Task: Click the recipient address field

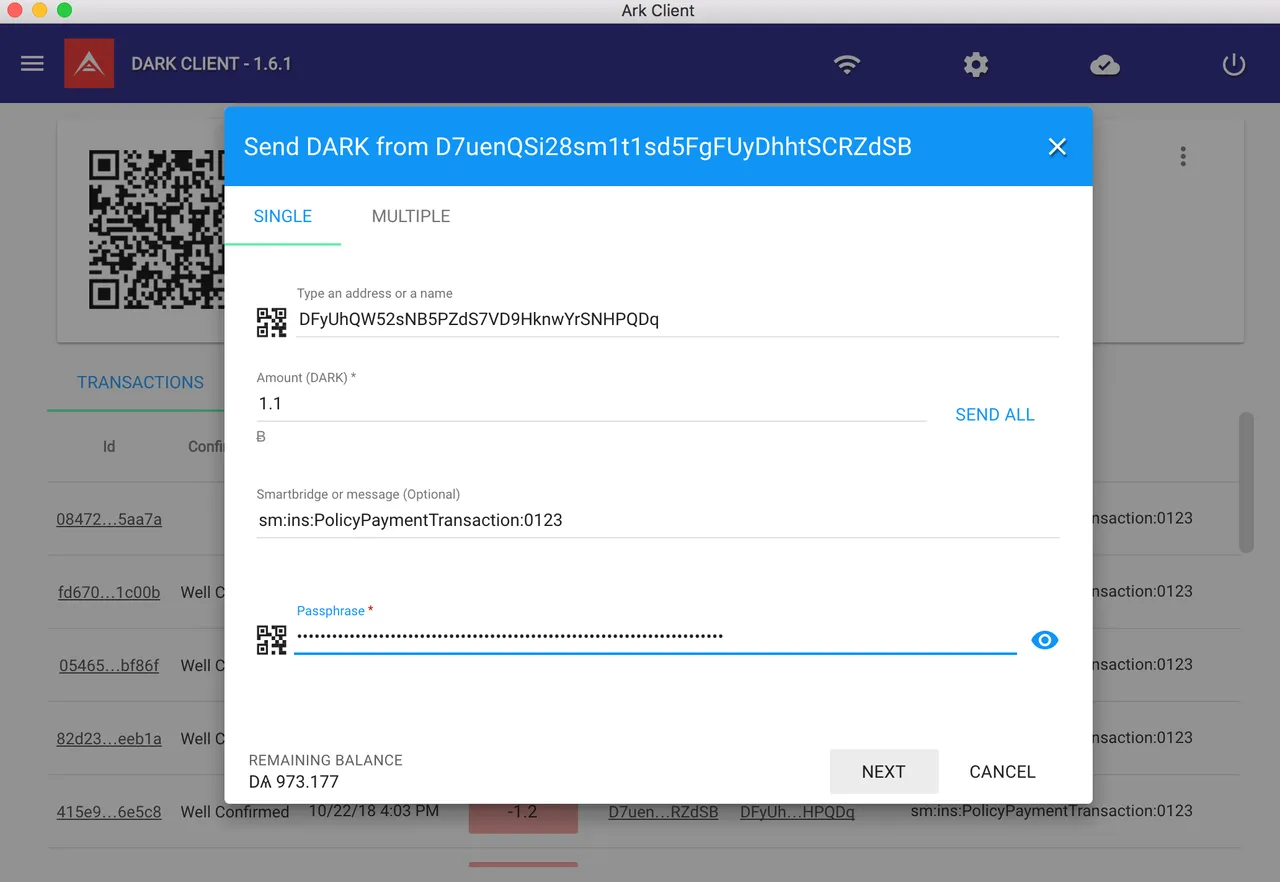Action: click(x=677, y=320)
